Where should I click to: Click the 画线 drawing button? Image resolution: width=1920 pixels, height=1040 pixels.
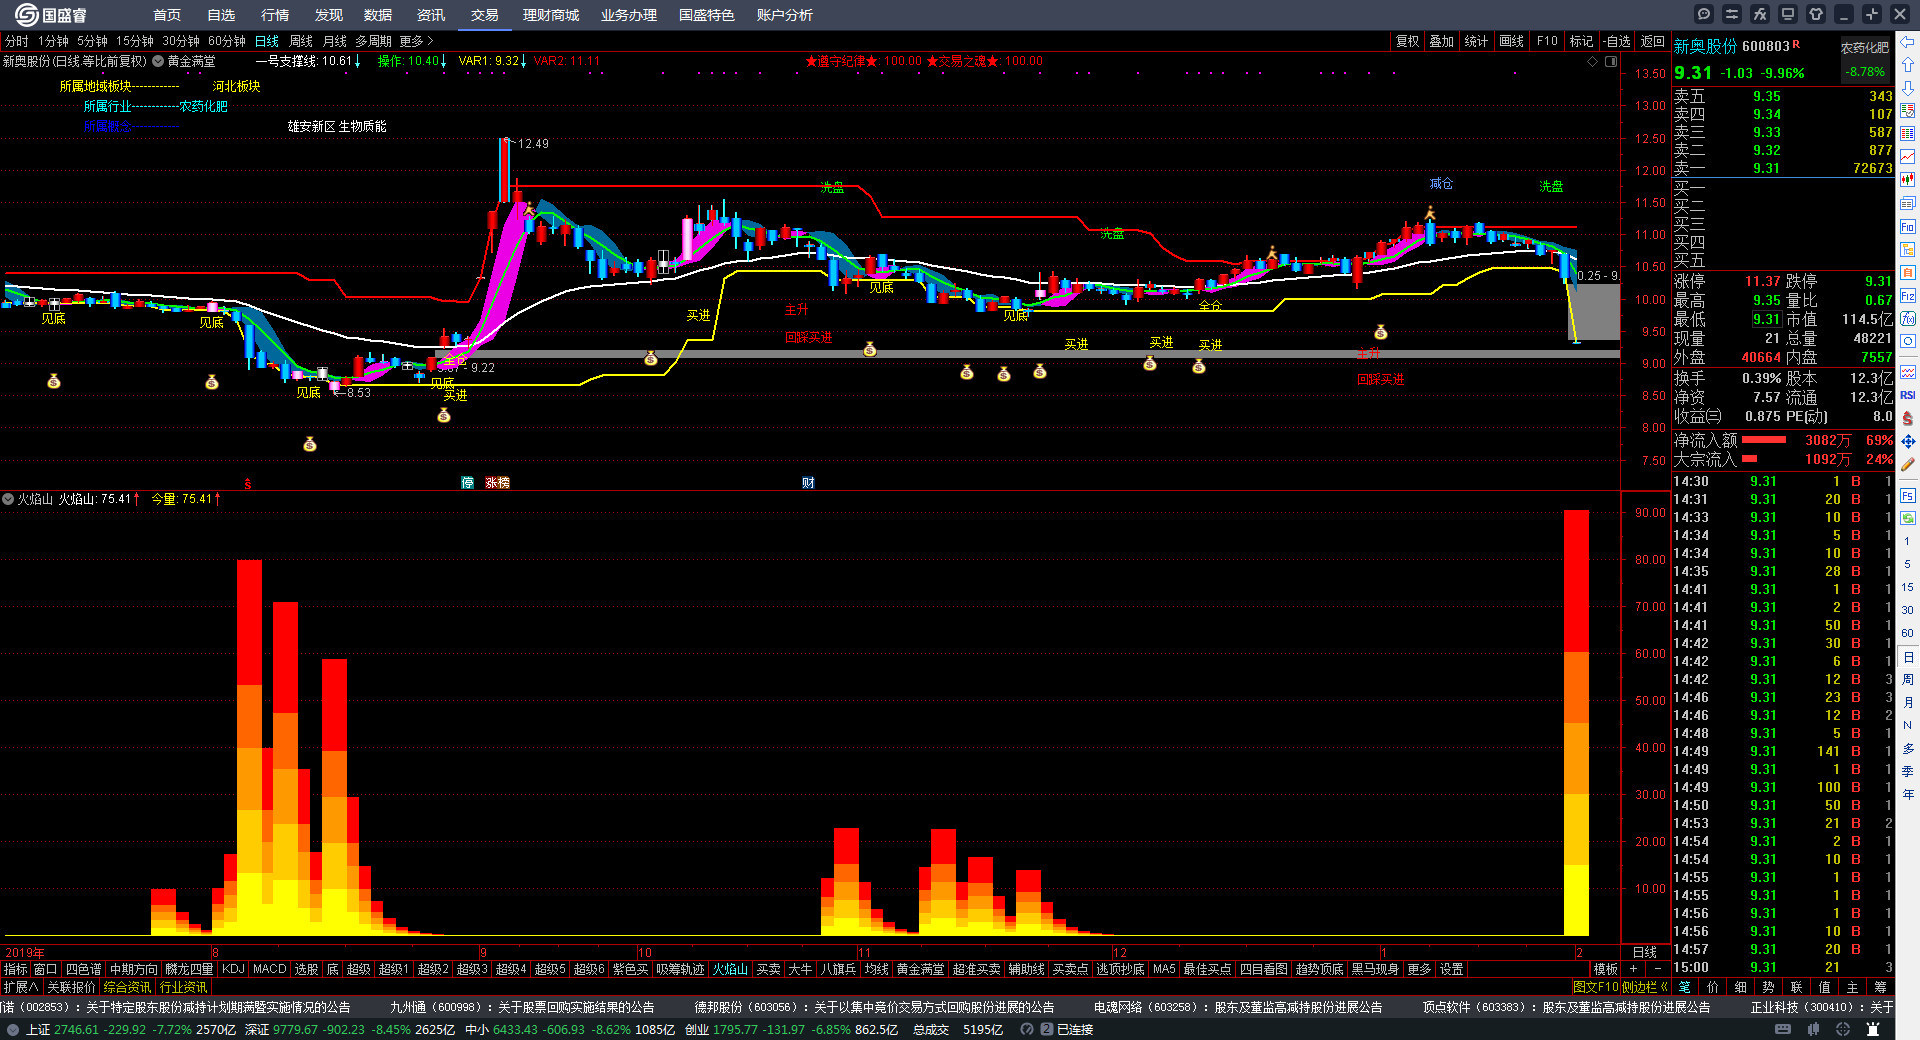pos(1511,41)
